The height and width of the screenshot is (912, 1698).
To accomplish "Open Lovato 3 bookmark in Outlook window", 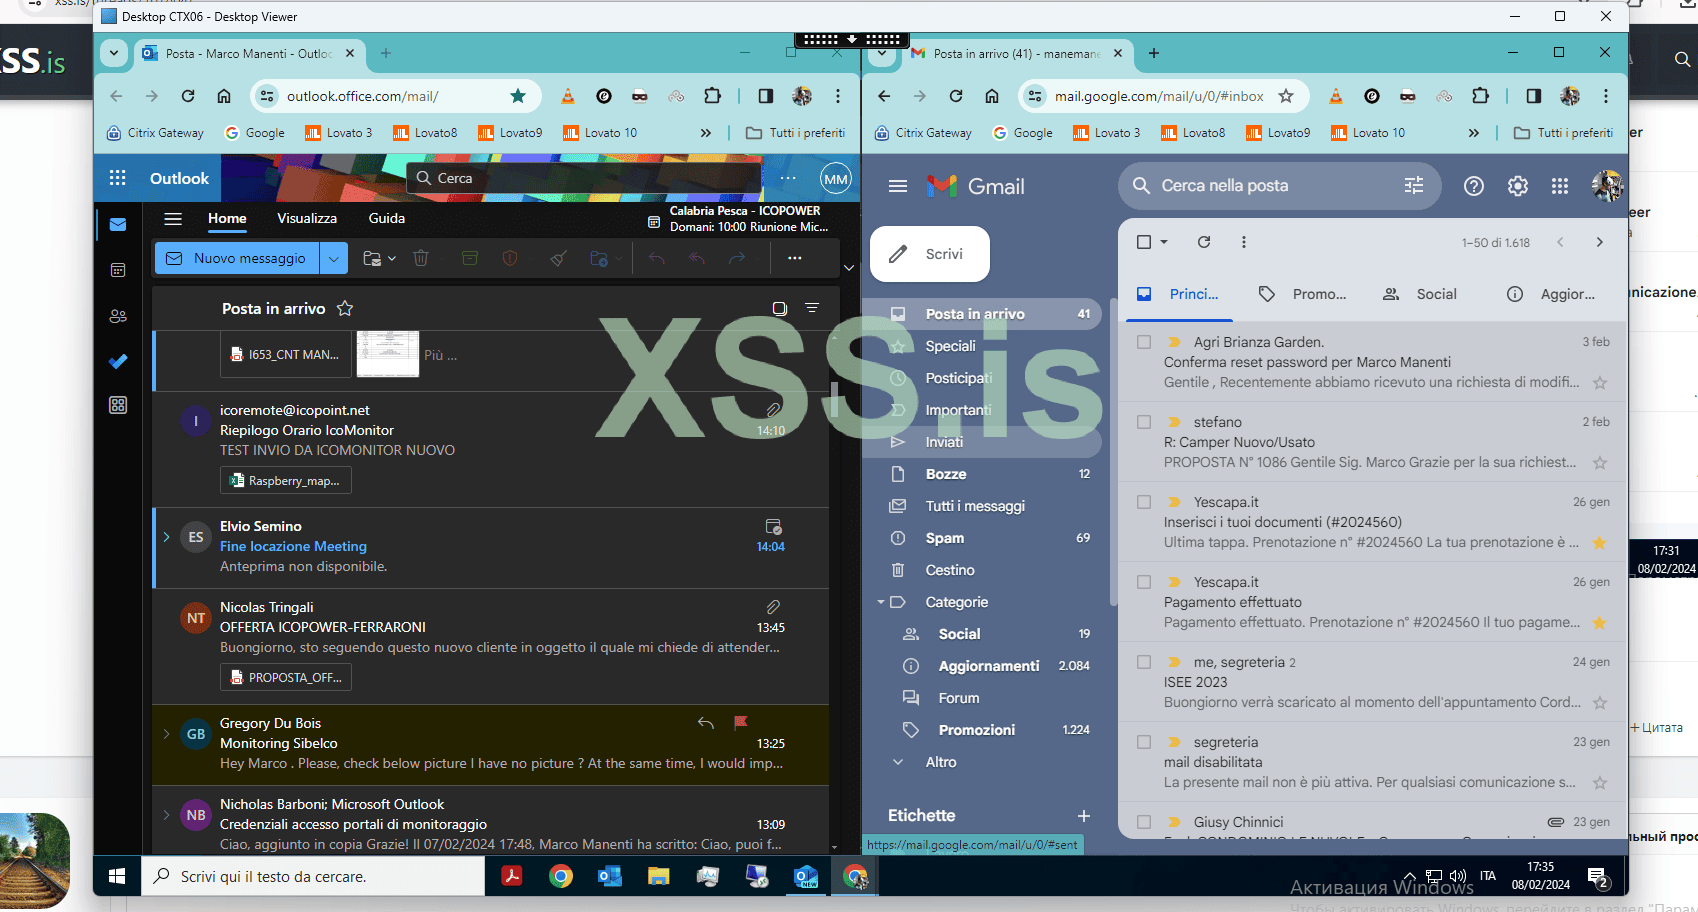I will click(338, 133).
